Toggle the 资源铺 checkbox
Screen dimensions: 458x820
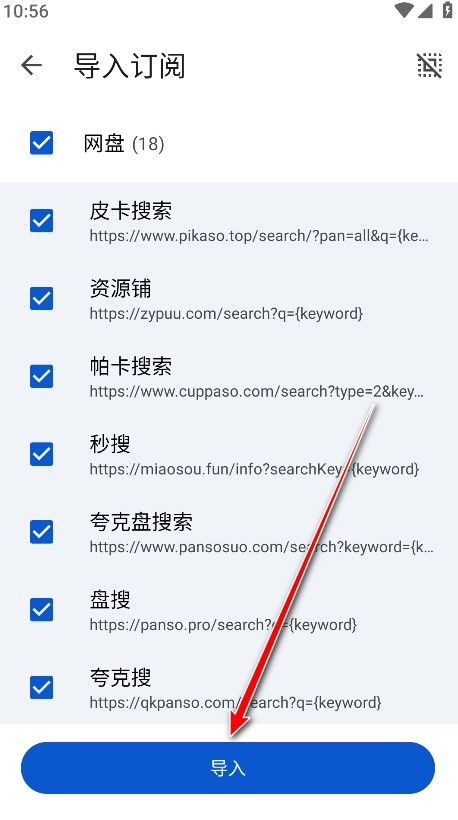click(41, 299)
